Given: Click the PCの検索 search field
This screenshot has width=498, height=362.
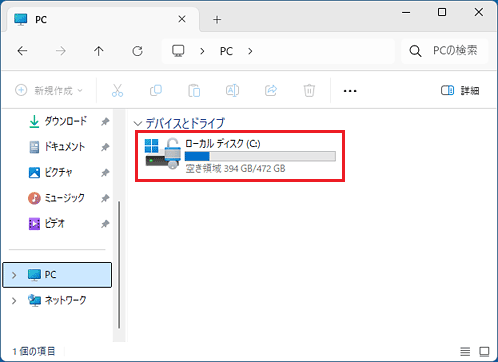Looking at the screenshot, I should pos(445,51).
